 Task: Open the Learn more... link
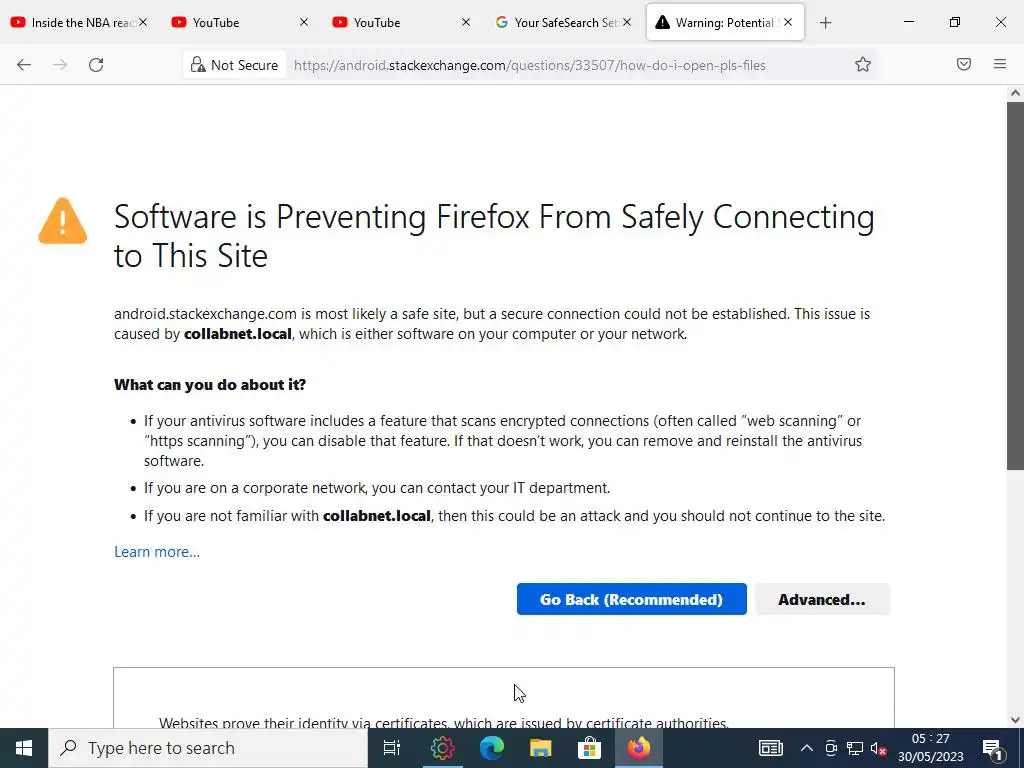[157, 552]
